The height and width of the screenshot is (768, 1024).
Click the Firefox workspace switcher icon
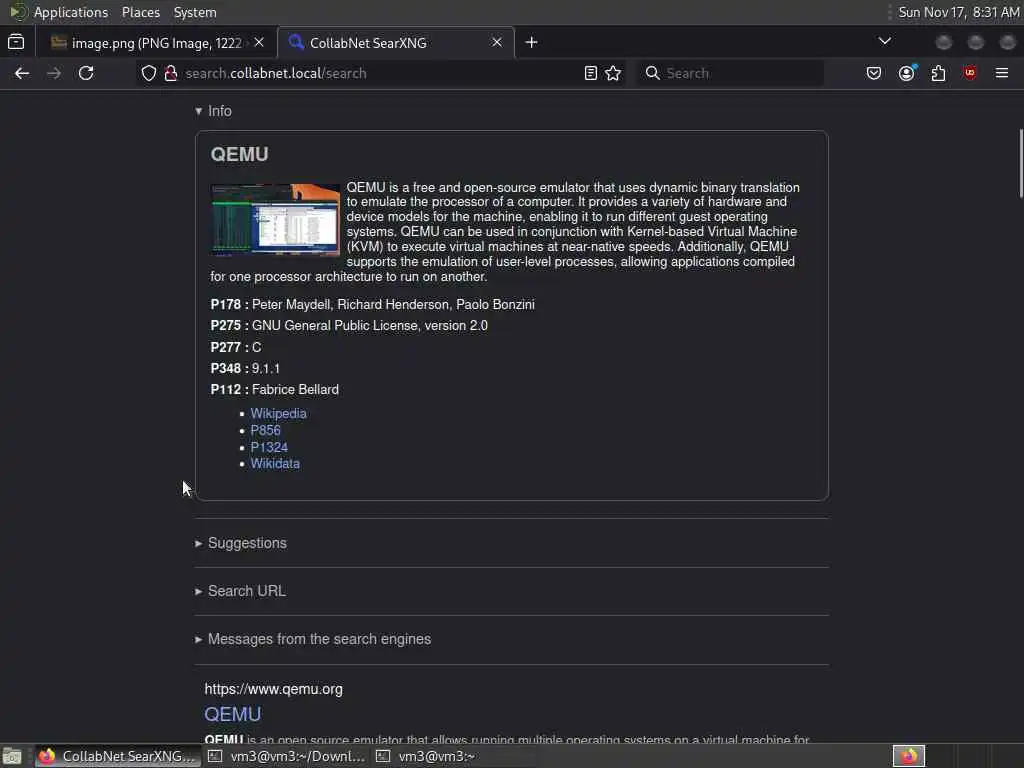[x=908, y=756]
